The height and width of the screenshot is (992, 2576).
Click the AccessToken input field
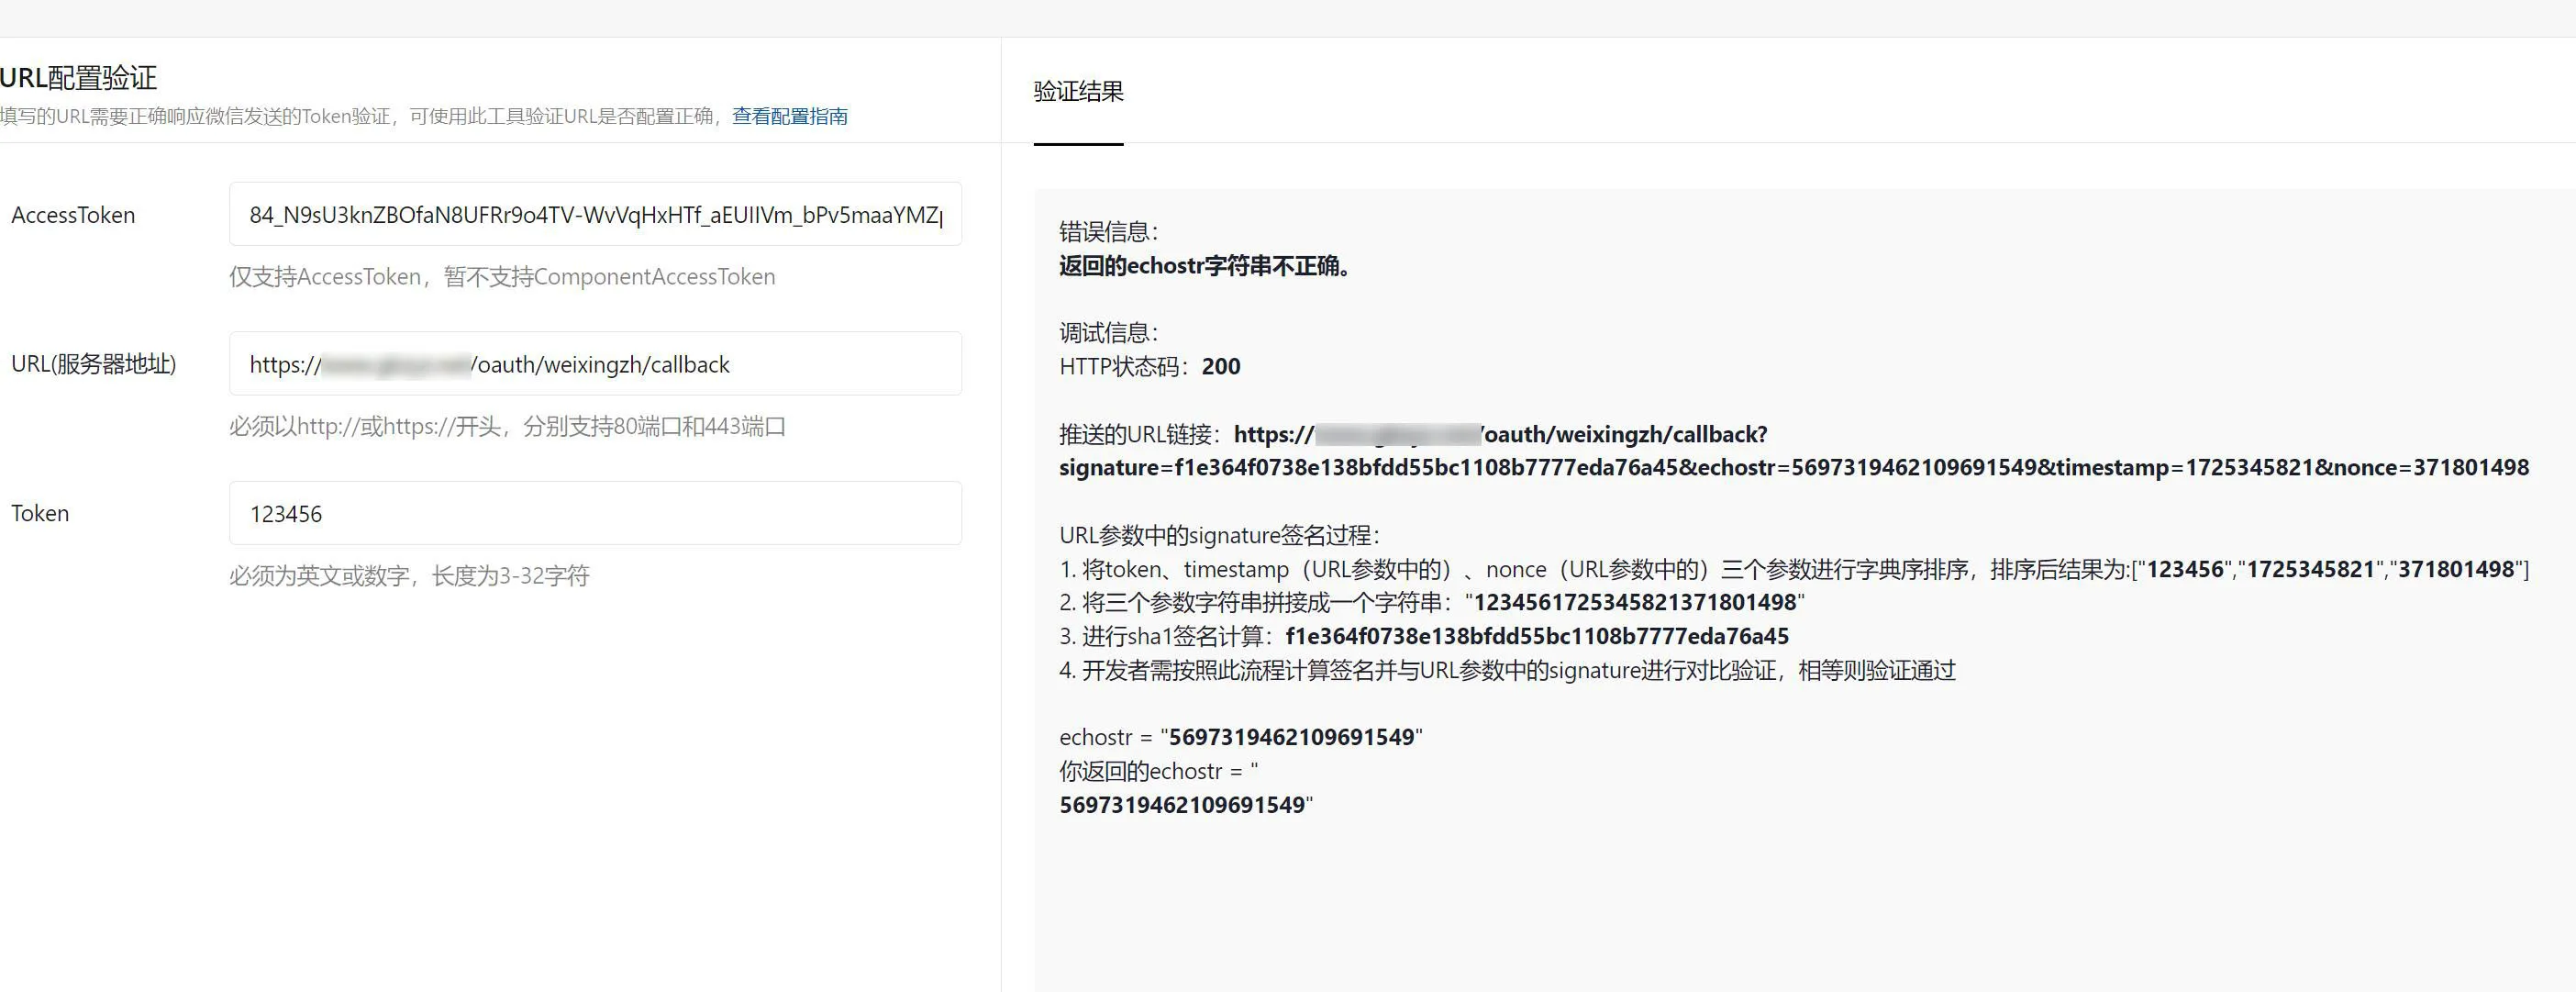click(x=595, y=213)
